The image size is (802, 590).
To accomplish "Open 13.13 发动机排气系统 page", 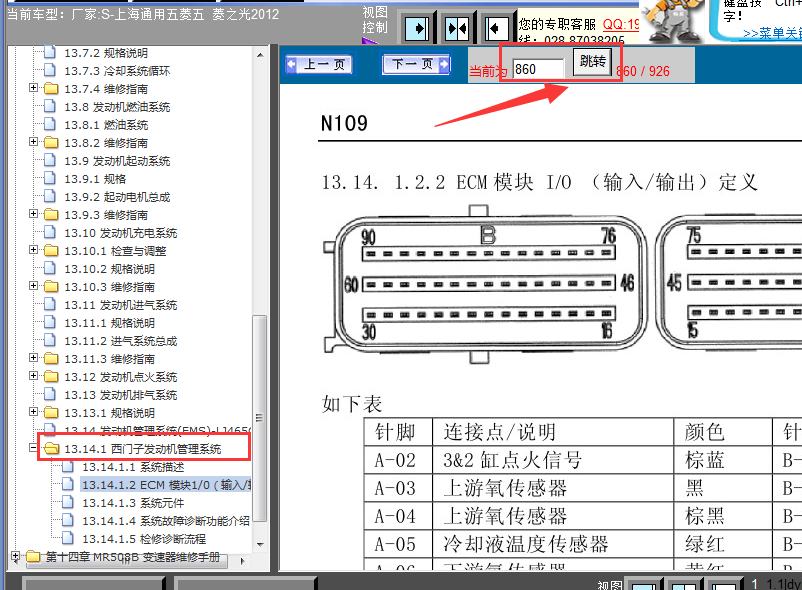I will 121,395.
